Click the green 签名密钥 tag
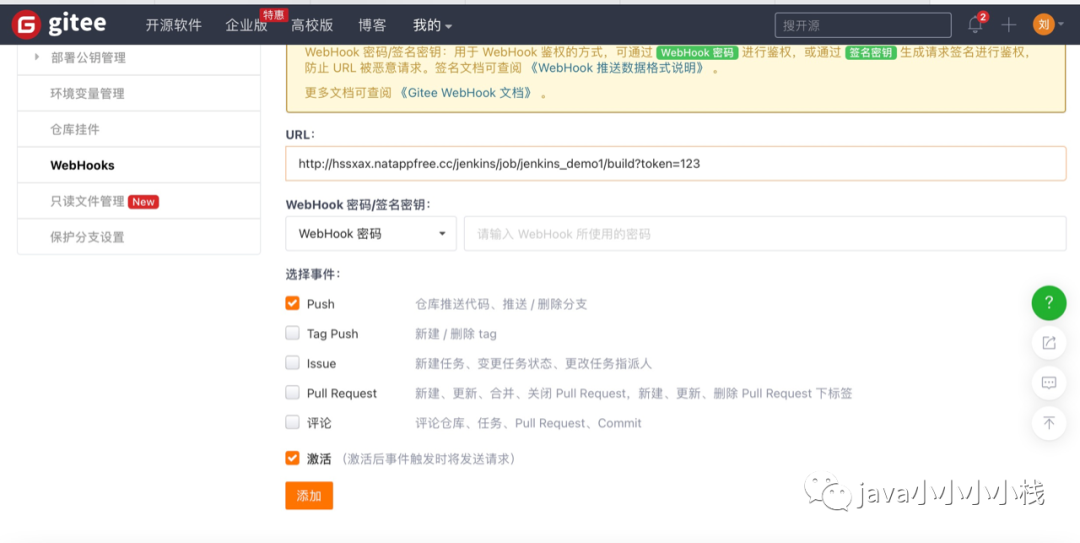The height and width of the screenshot is (543, 1080). 871,52
